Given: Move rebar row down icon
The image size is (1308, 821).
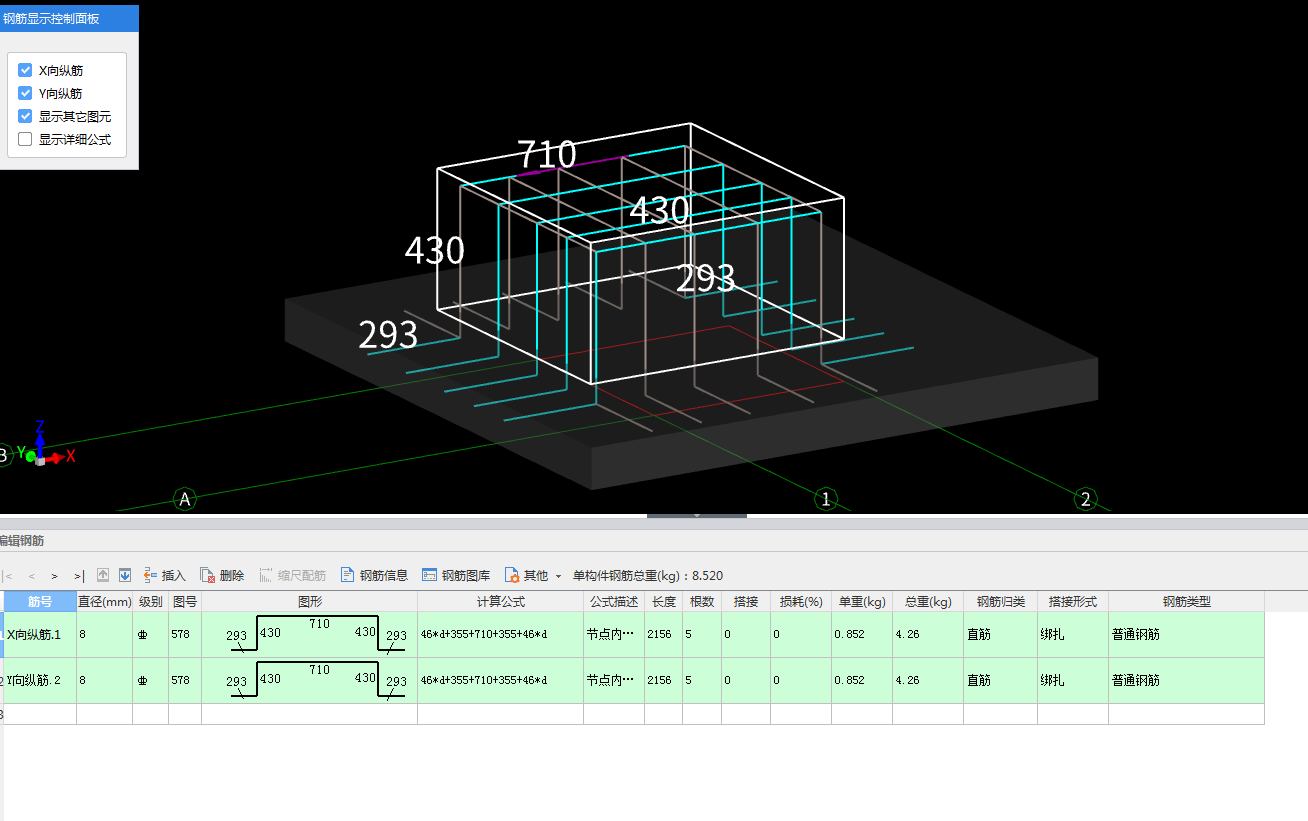Looking at the screenshot, I should point(125,575).
